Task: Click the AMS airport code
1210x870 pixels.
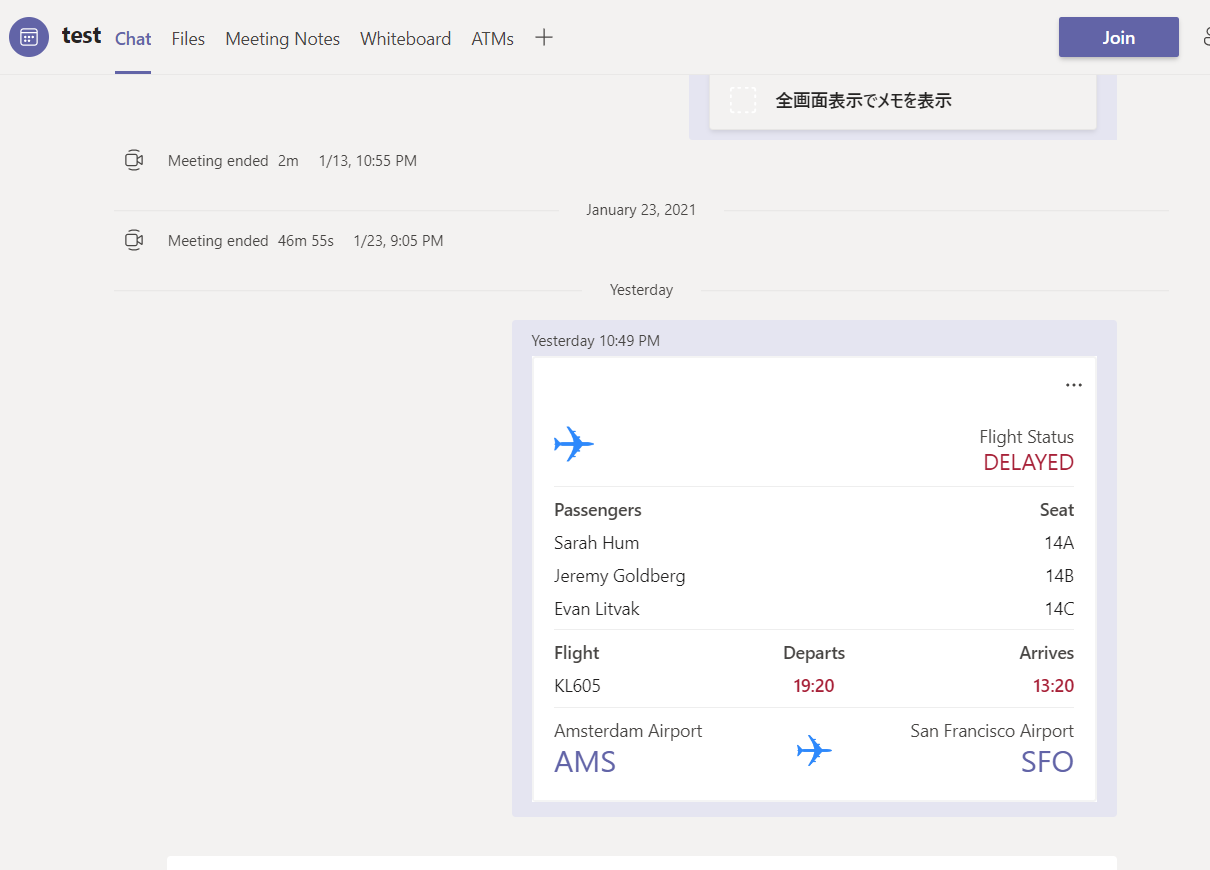Action: click(x=585, y=762)
